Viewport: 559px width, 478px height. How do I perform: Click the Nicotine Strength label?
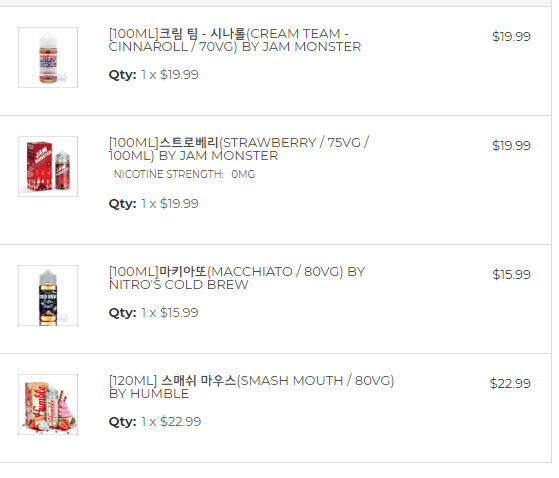coord(168,174)
